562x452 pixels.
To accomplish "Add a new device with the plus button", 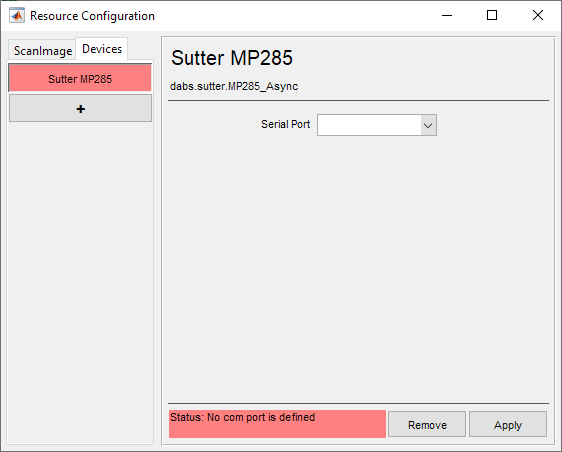I will tap(80, 108).
